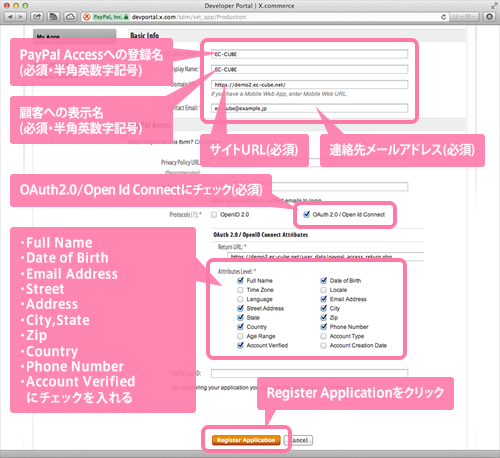Screen dimensions: 500x458
Task: Toggle the Account Verified checkbox
Action: point(240,345)
